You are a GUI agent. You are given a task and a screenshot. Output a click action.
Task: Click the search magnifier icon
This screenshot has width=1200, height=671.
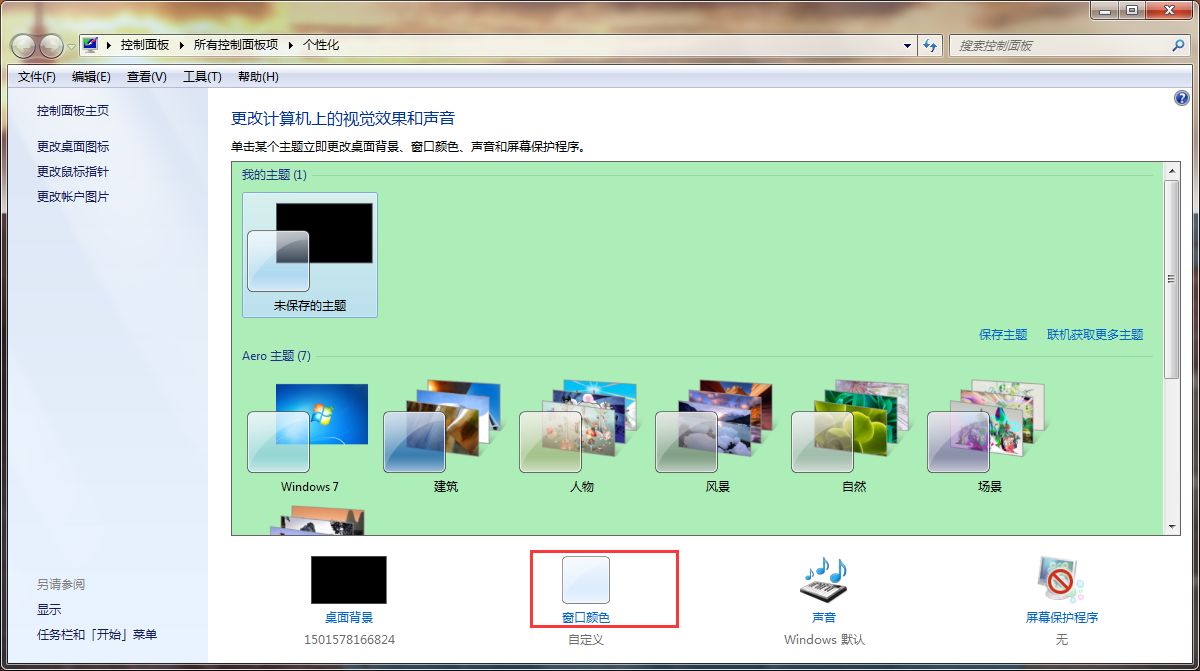click(x=1178, y=45)
